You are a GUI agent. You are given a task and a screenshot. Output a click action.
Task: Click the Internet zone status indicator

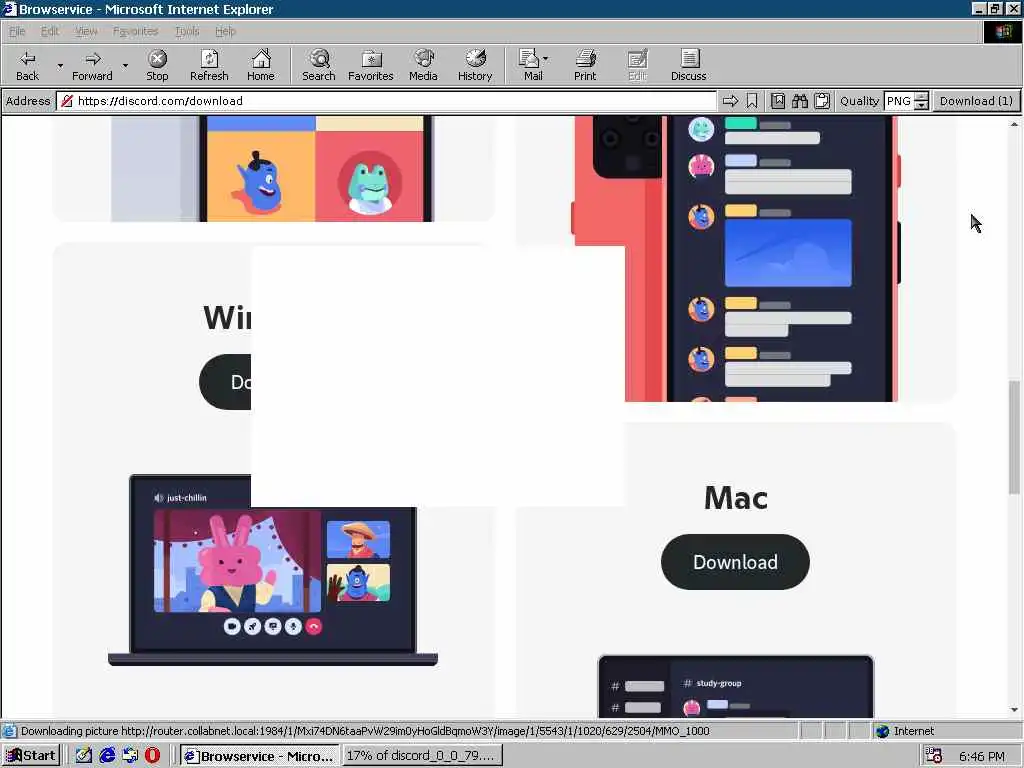905,731
